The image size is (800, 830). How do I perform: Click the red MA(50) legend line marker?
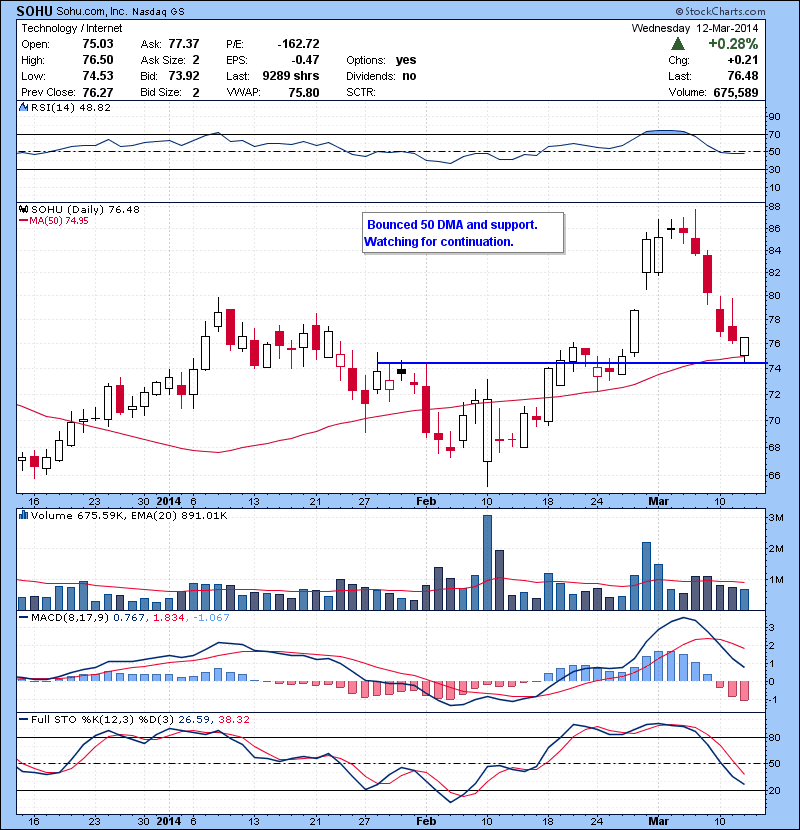[x=23, y=221]
